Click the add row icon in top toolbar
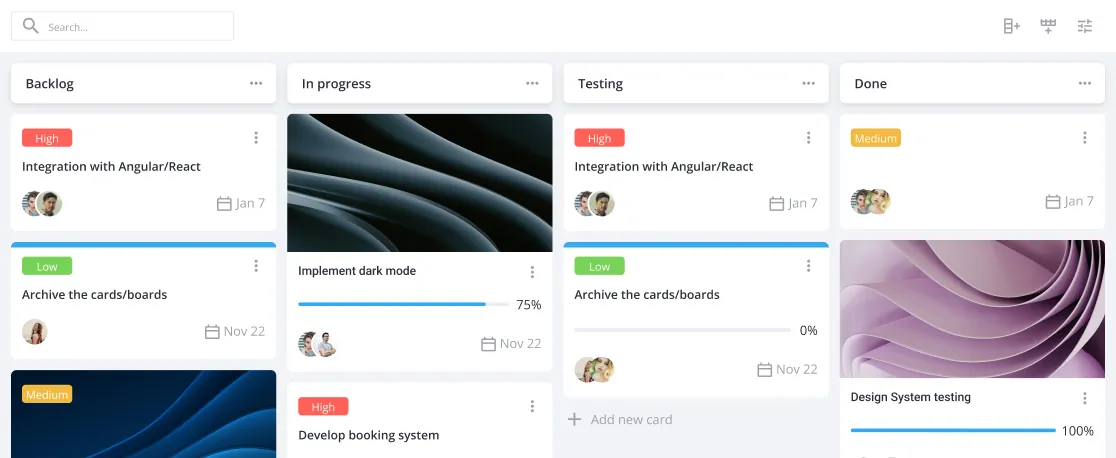Screen dimensions: 1116x458 pyautogui.click(x=1048, y=26)
